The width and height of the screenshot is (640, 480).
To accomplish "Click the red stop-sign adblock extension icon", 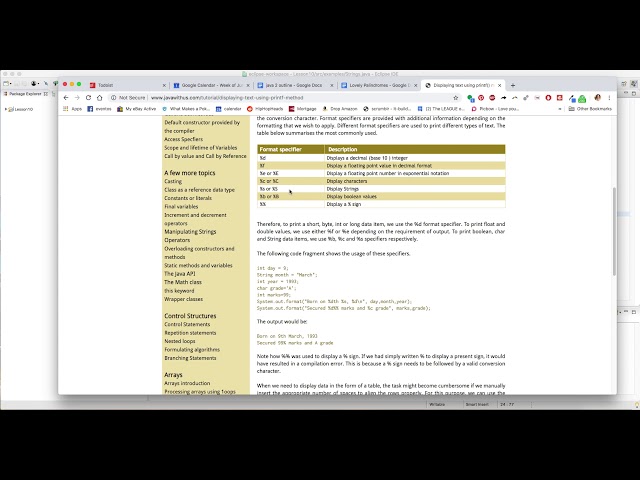I will (492, 98).
